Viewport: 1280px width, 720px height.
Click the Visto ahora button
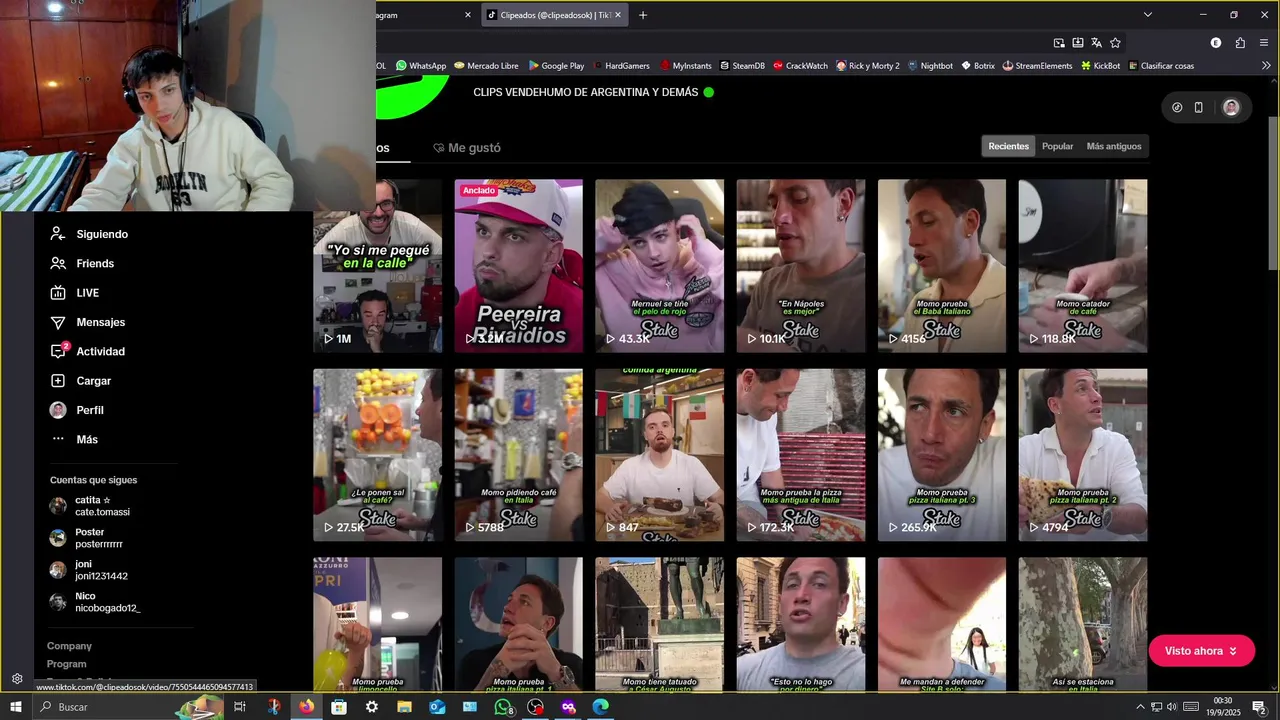[1201, 651]
